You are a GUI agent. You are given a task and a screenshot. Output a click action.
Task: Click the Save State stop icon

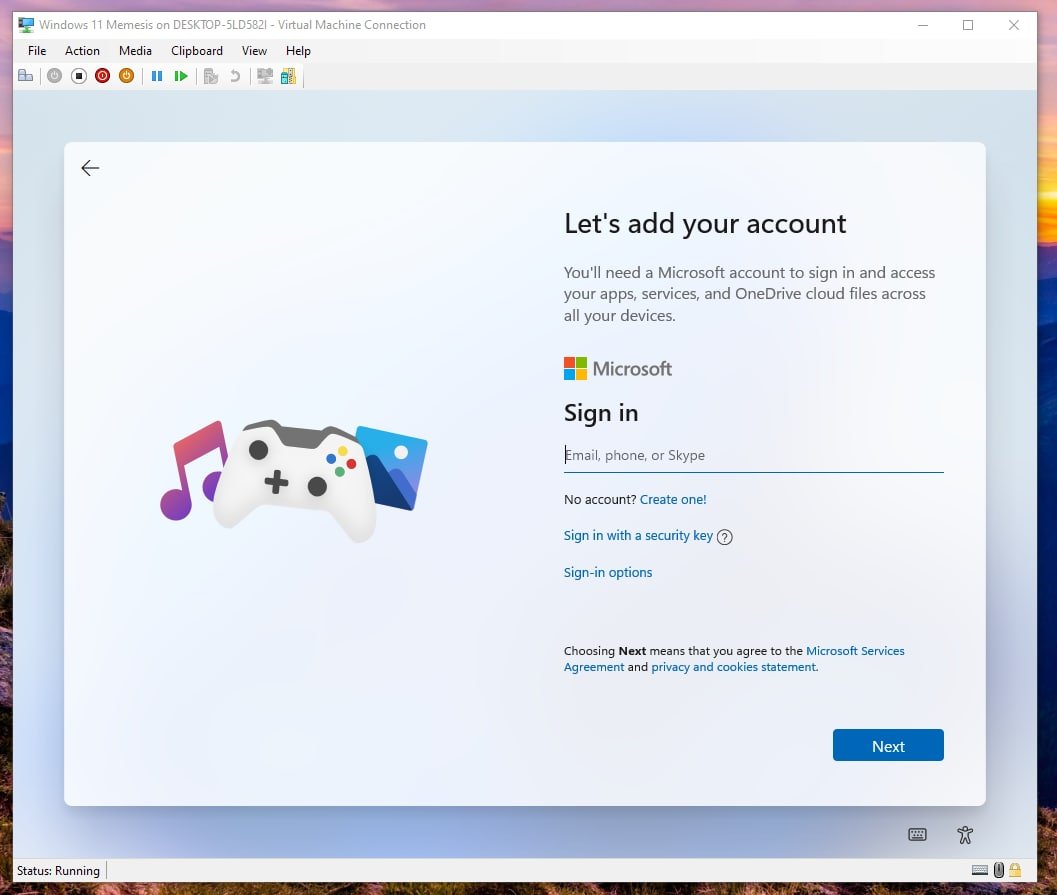[x=78, y=75]
